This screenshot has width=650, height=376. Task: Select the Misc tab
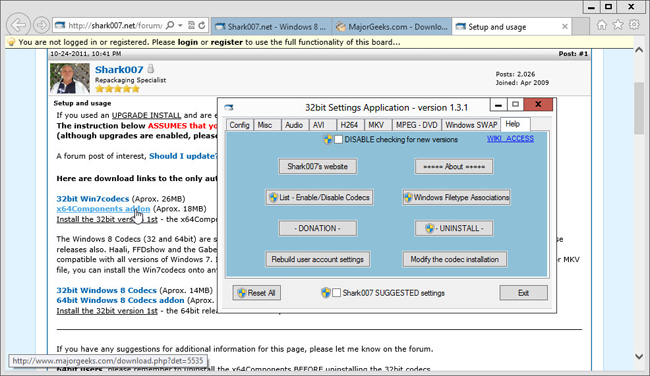point(264,125)
